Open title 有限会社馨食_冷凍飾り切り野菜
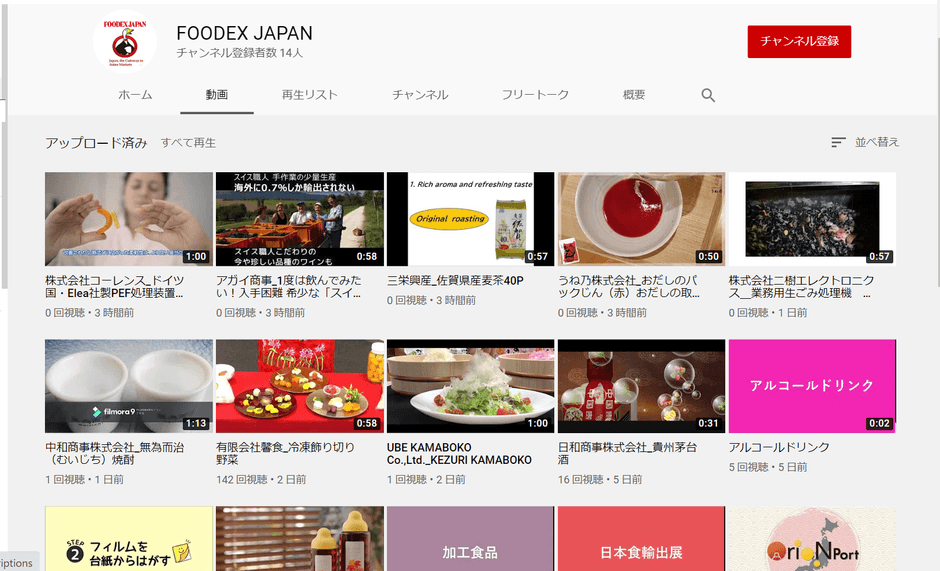This screenshot has width=940, height=571. 285,453
